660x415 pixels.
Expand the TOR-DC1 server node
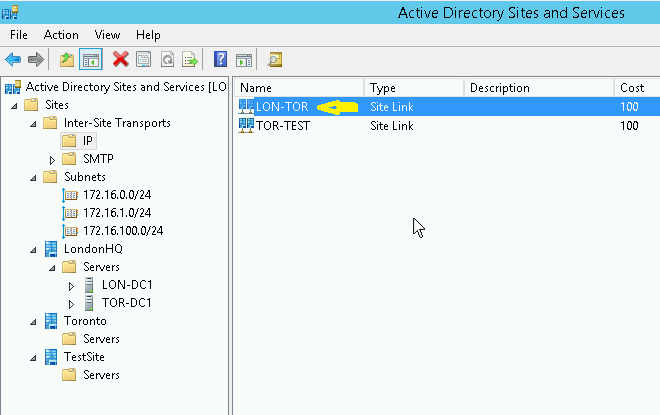coord(71,304)
